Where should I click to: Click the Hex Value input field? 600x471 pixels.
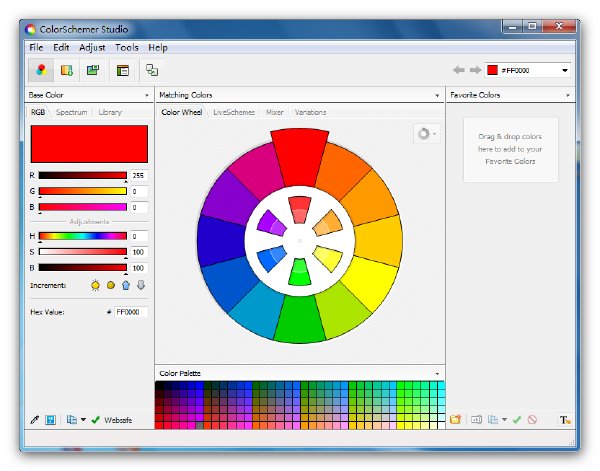131,312
